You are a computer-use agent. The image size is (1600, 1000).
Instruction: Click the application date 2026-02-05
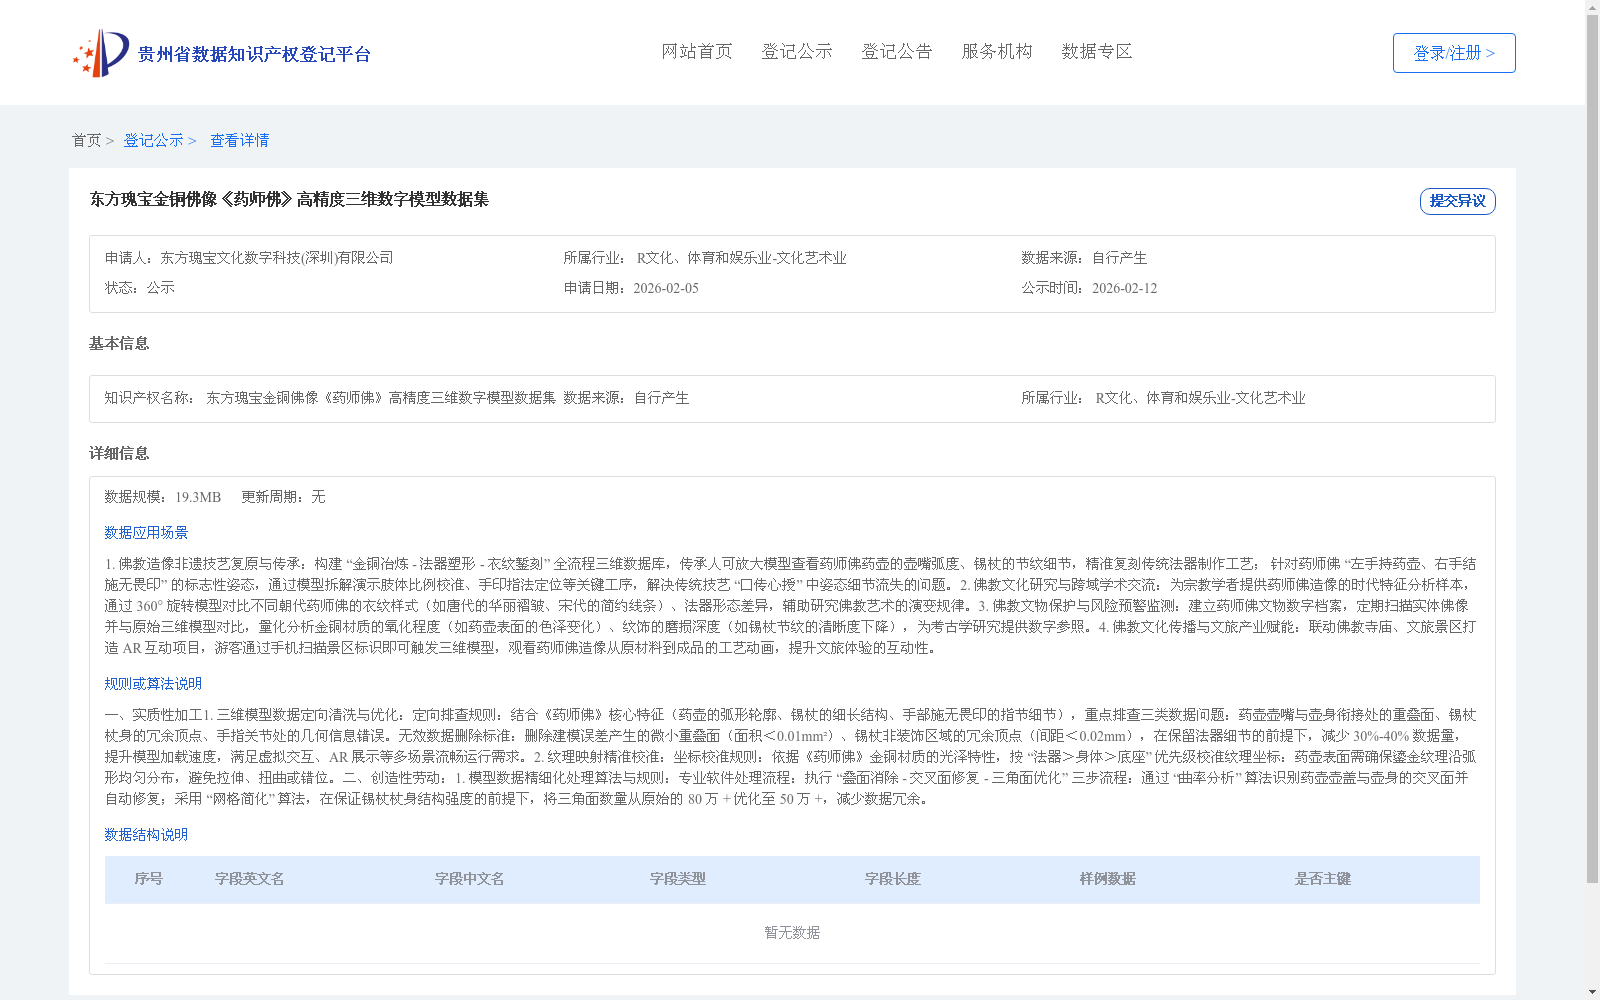(666, 288)
